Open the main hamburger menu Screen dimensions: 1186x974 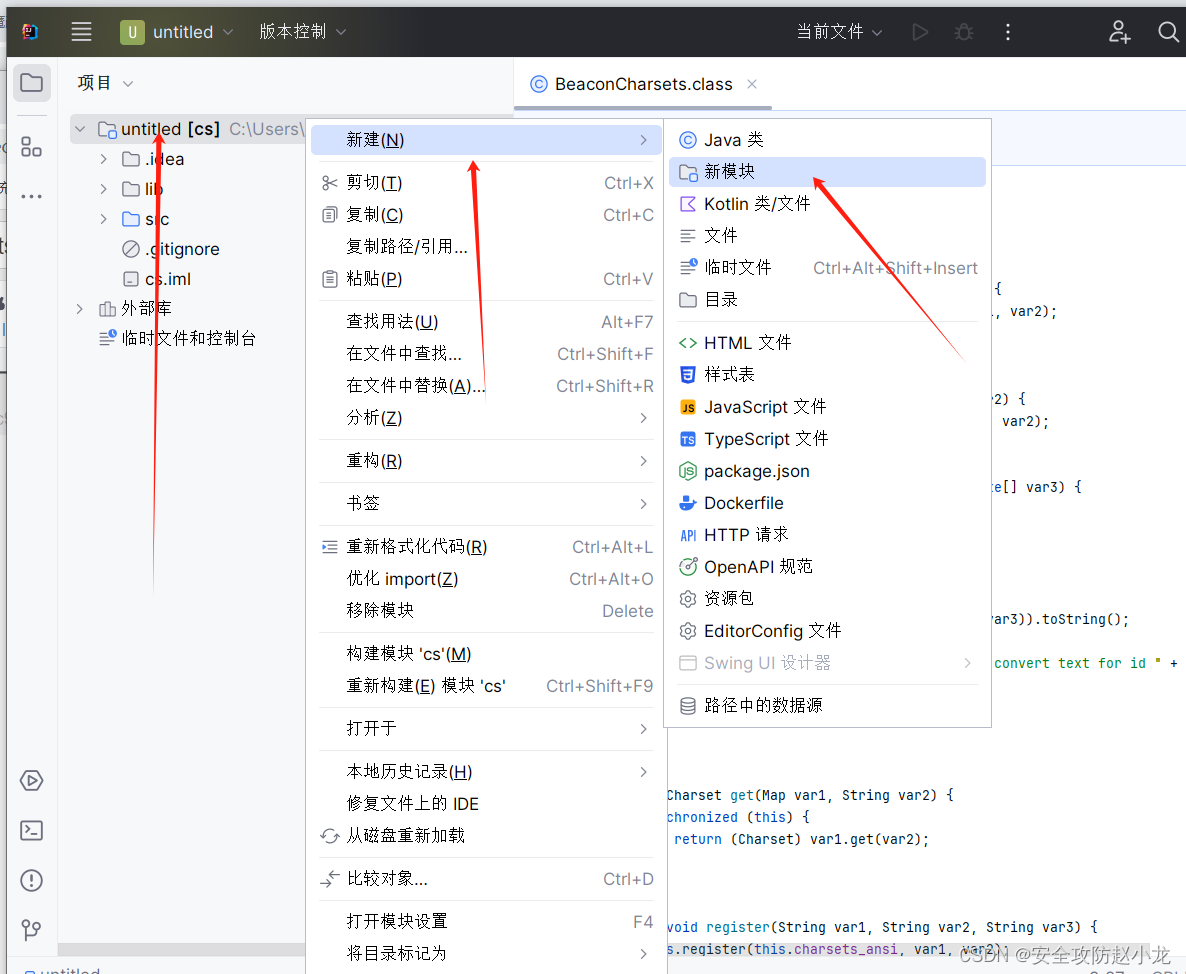[81, 32]
